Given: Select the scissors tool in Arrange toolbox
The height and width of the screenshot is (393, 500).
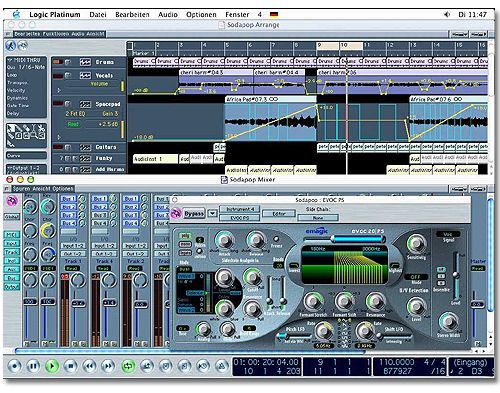Looking at the screenshot, I should (x=41, y=128).
